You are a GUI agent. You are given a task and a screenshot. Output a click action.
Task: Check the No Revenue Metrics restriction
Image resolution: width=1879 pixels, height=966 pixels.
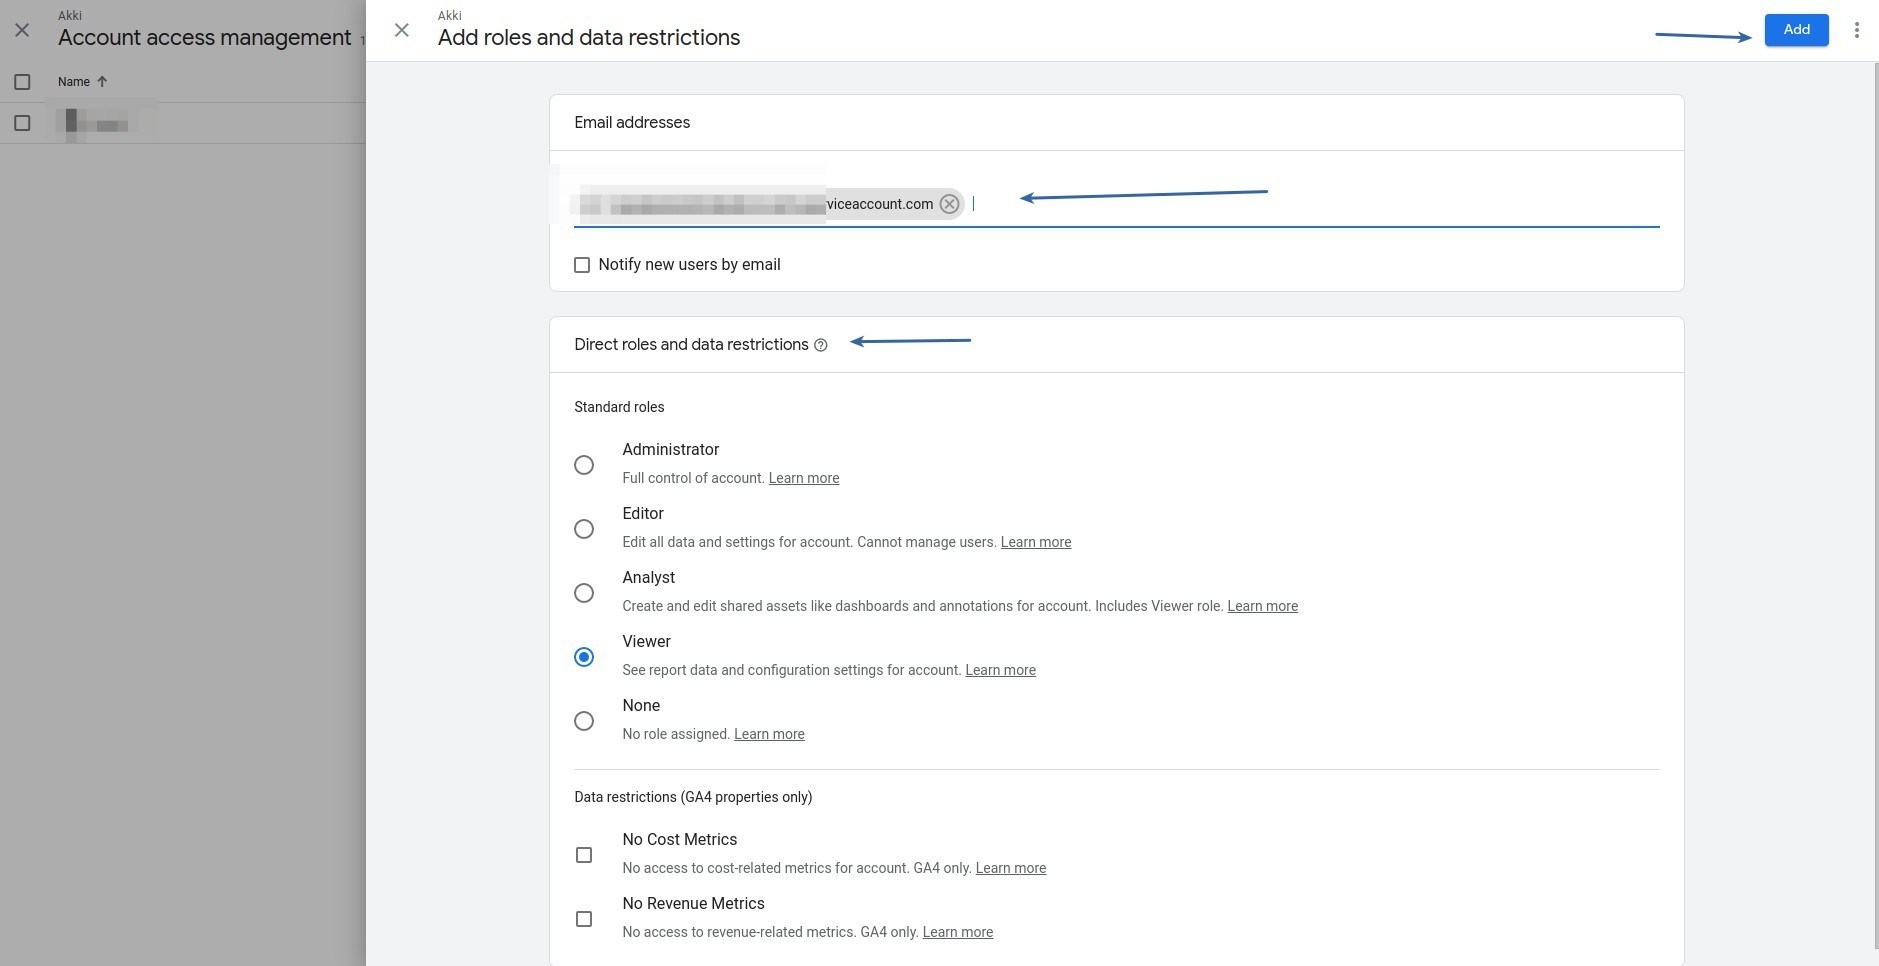(x=584, y=919)
